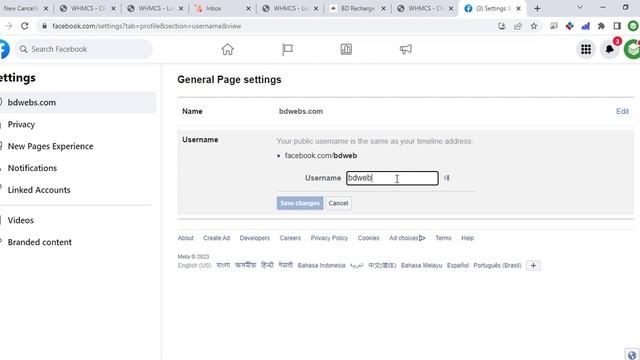Screen dimensions: 640x360
Task: Cancel the username edit
Action: pos(338,203)
